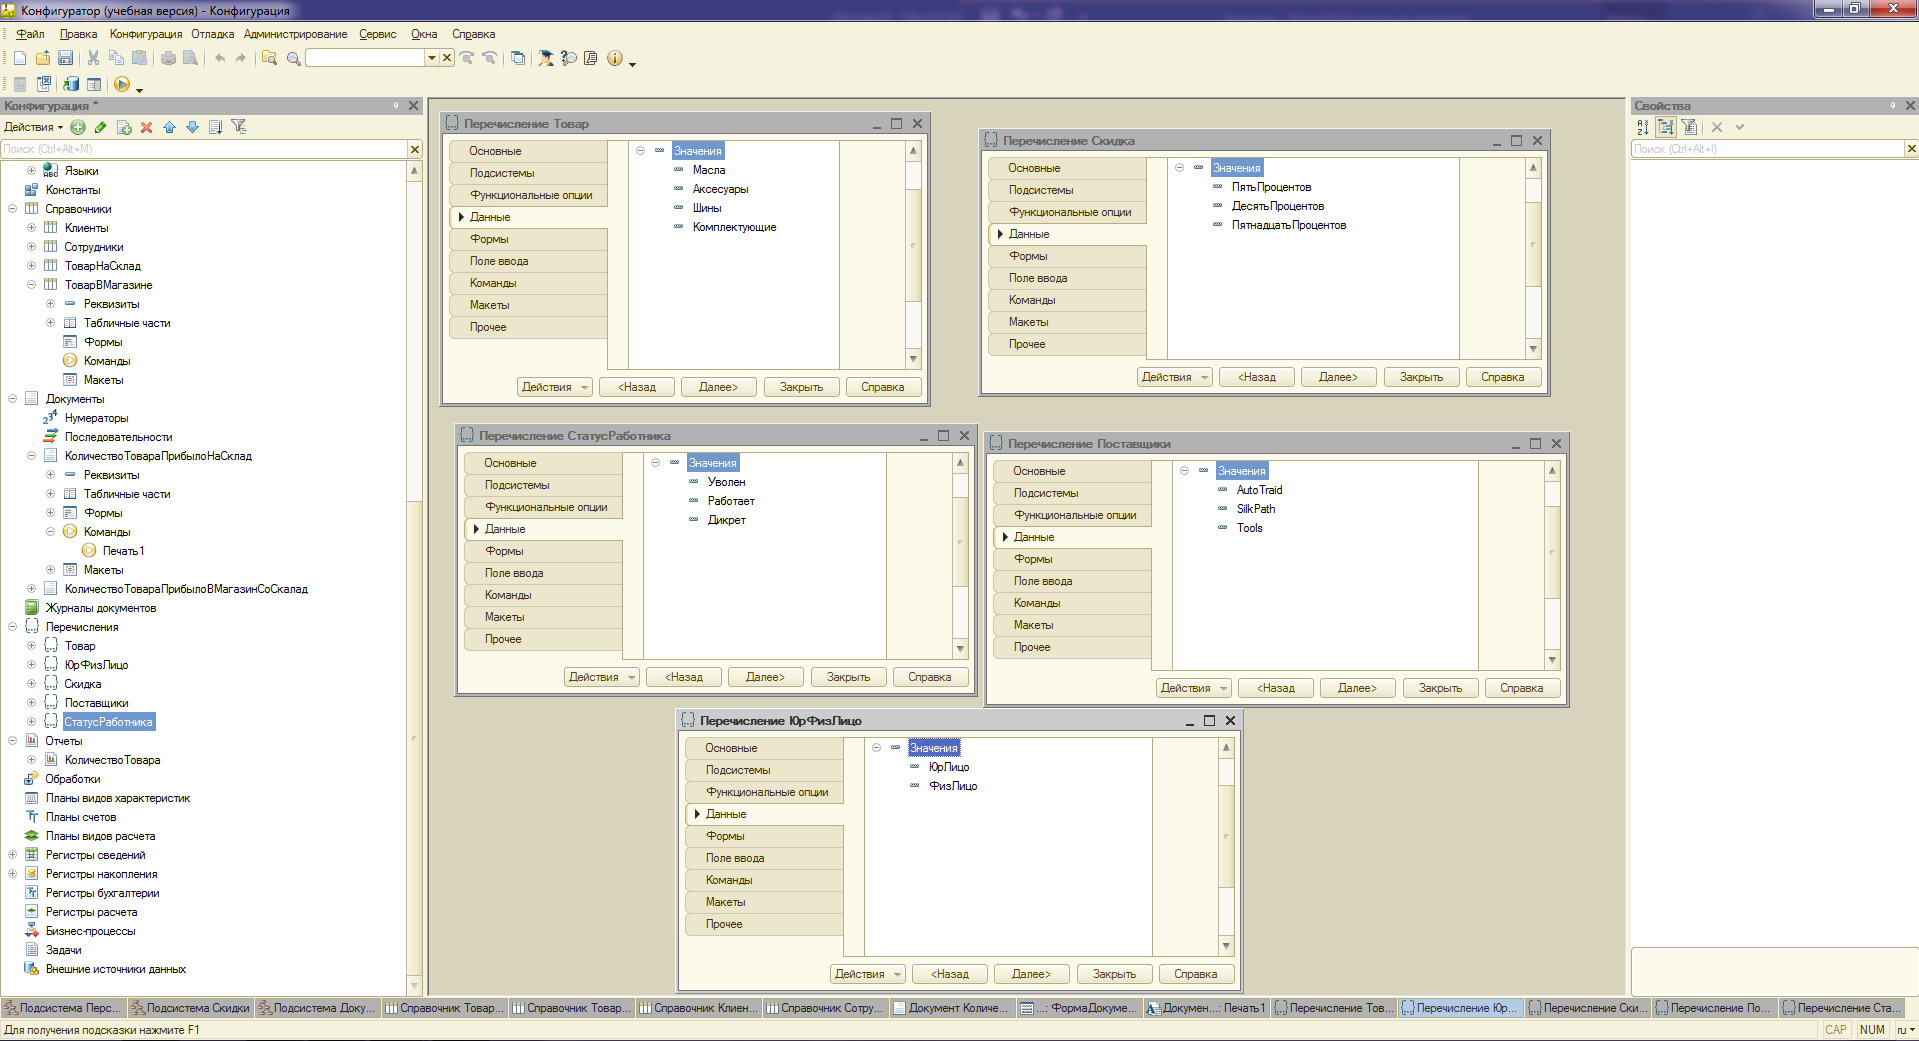Open the Конфигурация menu
This screenshot has width=1919, height=1041.
click(x=146, y=34)
